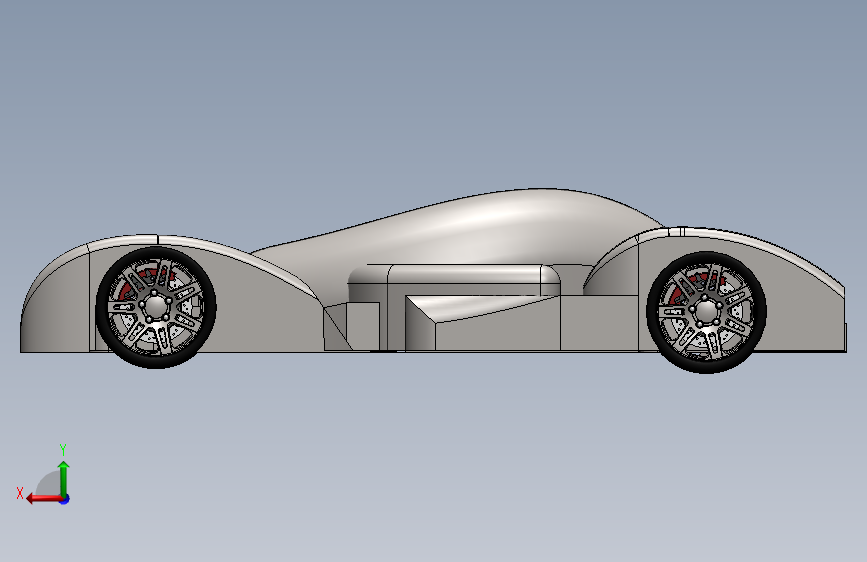Click the front wheel center hub

click(x=155, y=306)
